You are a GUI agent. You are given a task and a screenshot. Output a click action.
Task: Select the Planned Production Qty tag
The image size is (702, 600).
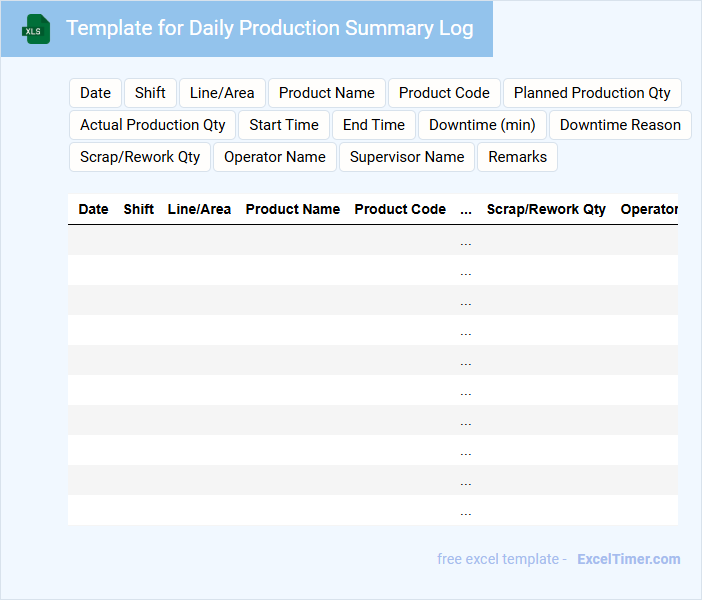592,93
